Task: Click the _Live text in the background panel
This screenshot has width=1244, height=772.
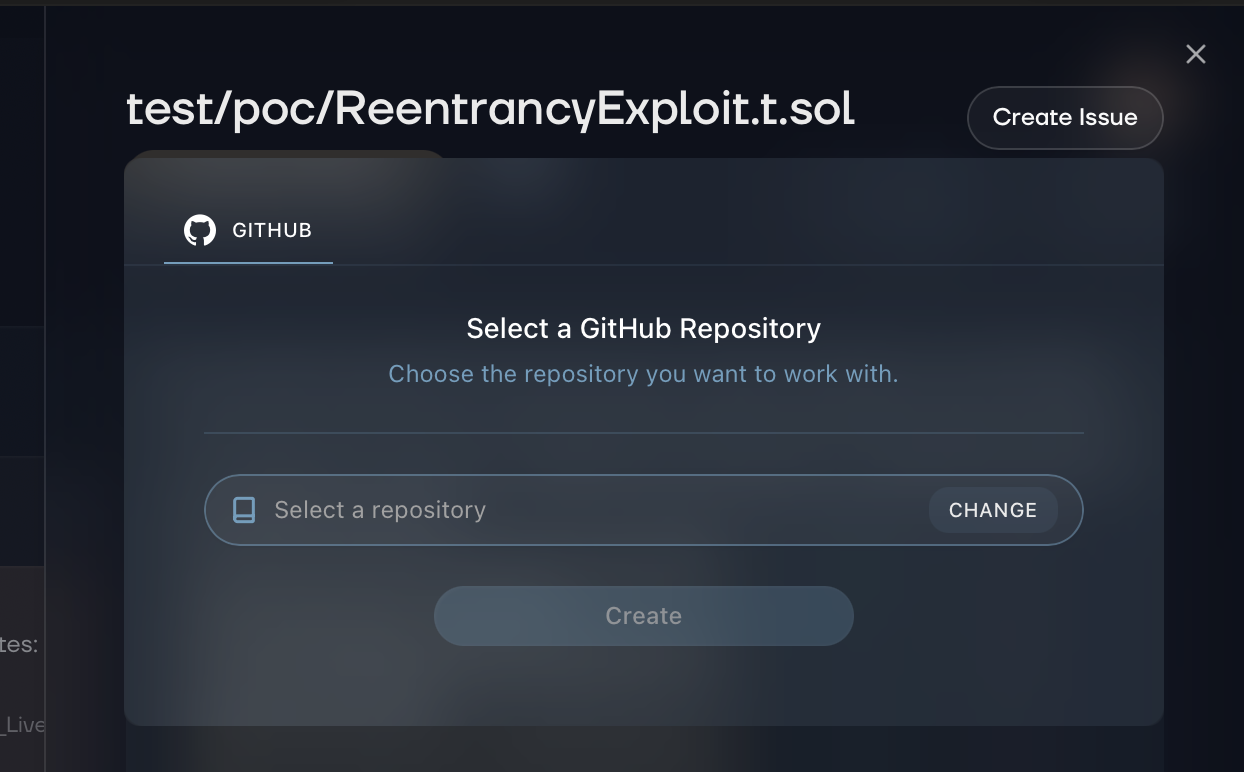Action: (24, 726)
